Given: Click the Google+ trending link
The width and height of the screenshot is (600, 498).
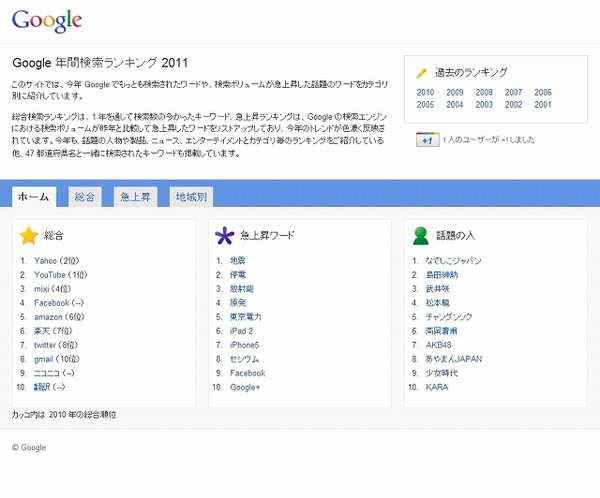Looking at the screenshot, I should point(245,387).
